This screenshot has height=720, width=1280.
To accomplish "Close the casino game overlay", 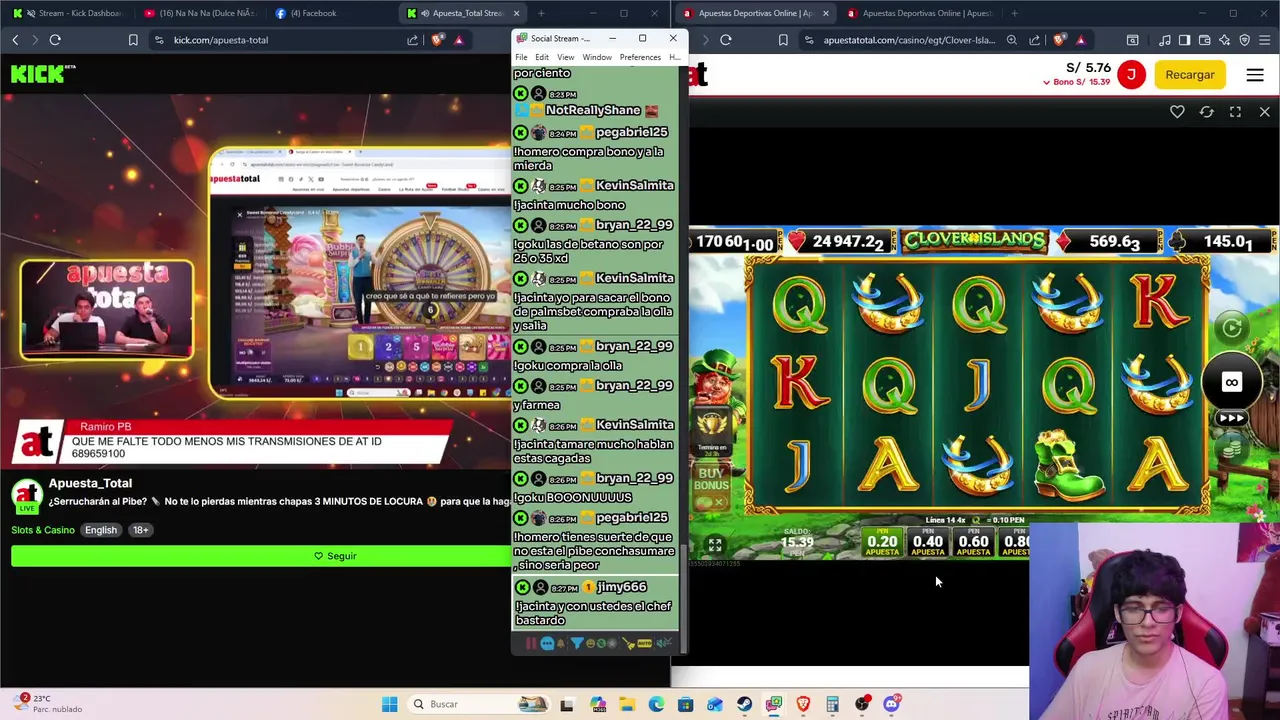I will (x=1264, y=112).
